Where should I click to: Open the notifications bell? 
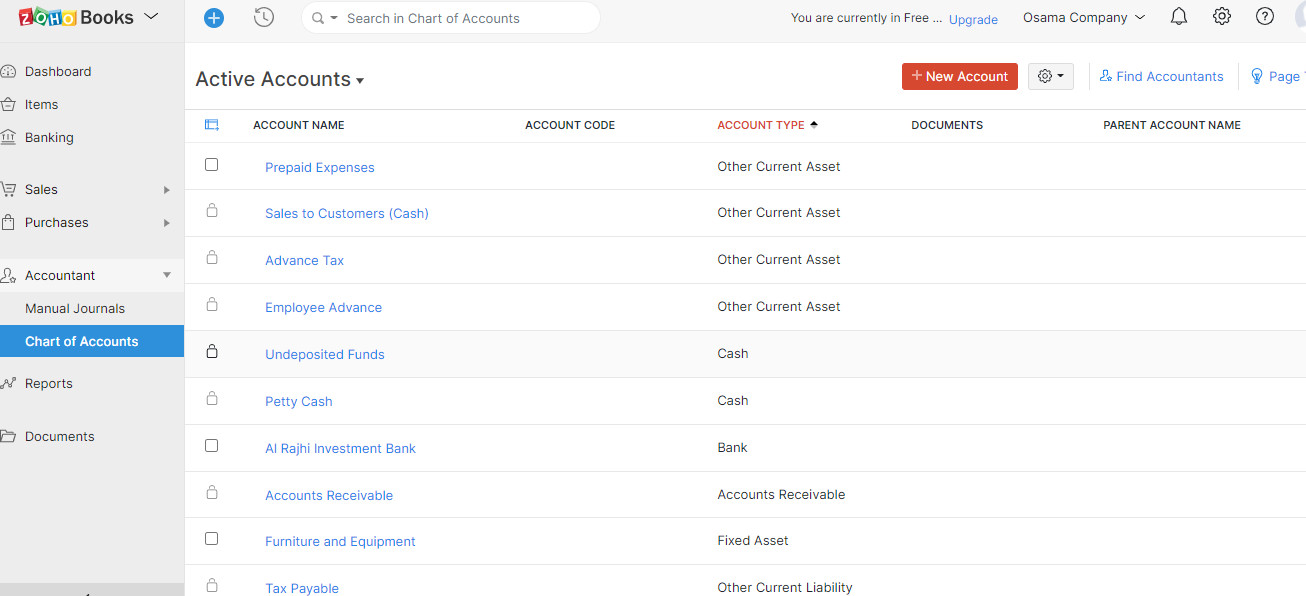click(x=1179, y=17)
